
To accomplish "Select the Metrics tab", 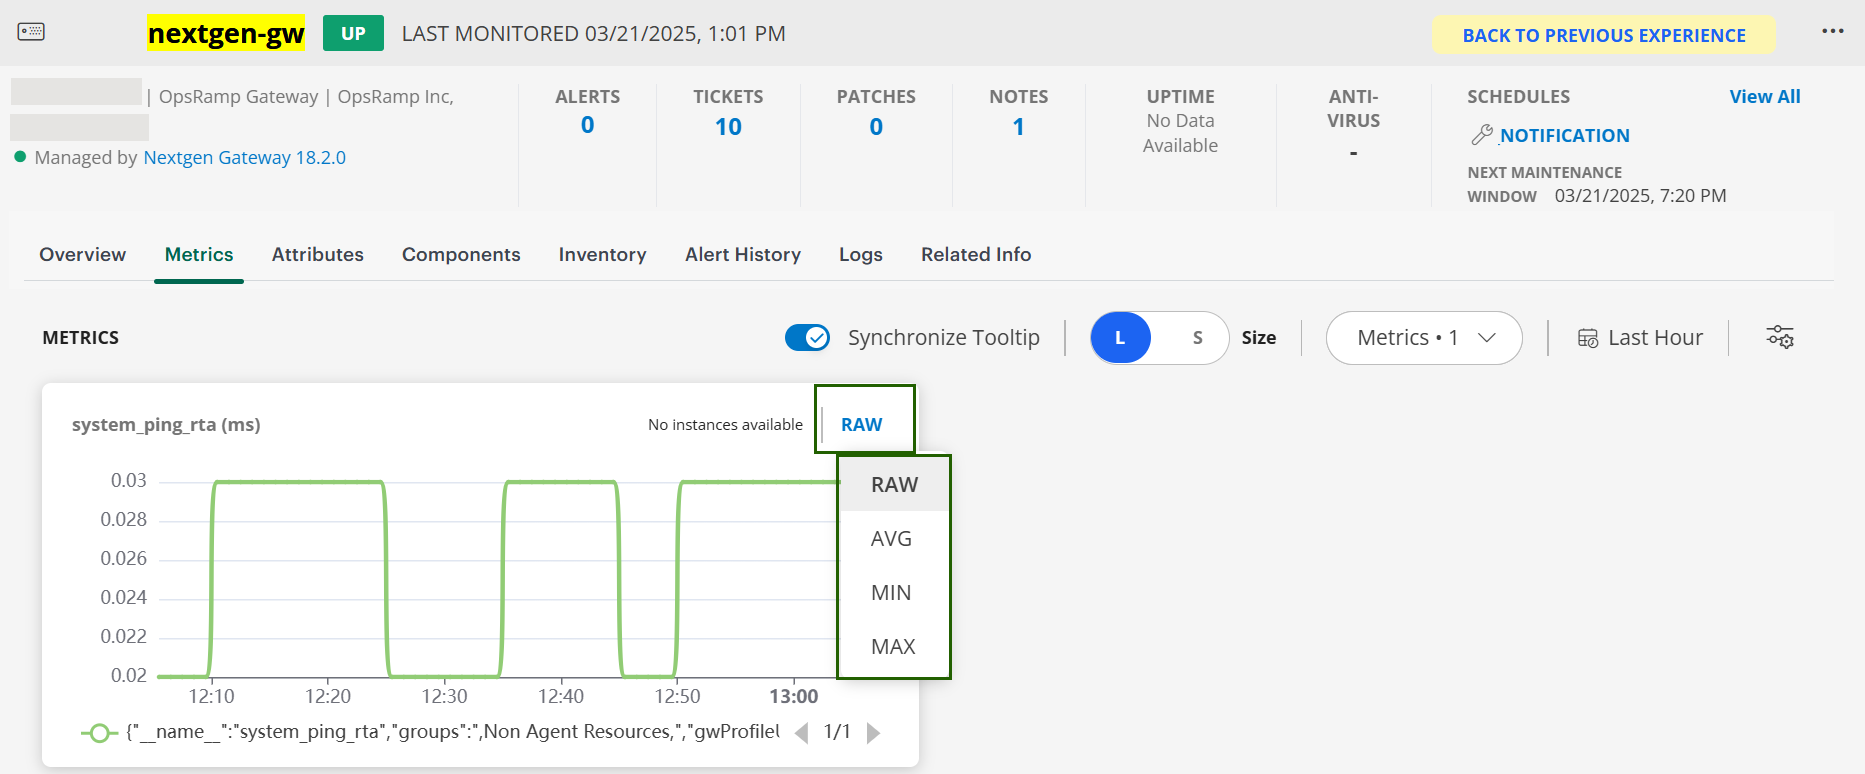I will (199, 254).
